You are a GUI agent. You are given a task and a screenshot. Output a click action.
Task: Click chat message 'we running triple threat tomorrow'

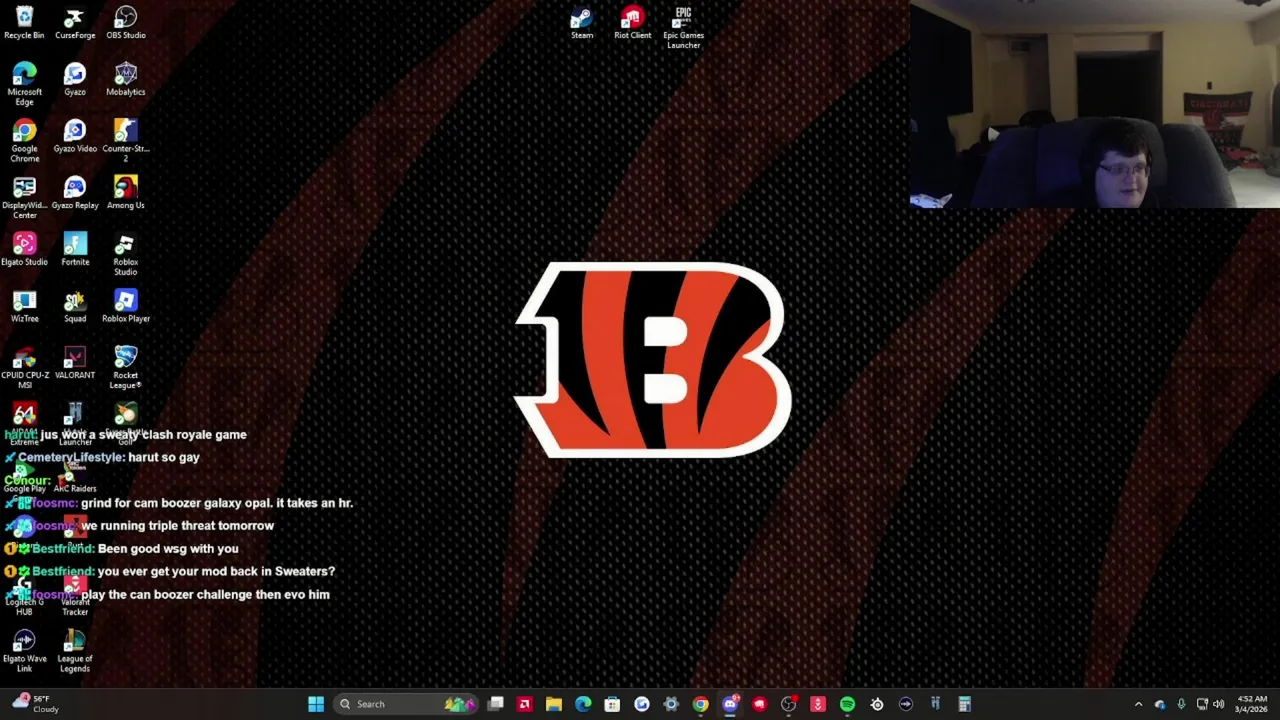[x=177, y=526]
